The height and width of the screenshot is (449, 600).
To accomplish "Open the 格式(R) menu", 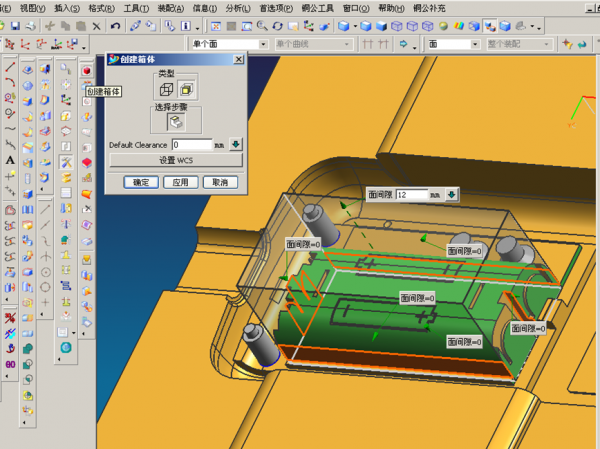I will [101, 8].
